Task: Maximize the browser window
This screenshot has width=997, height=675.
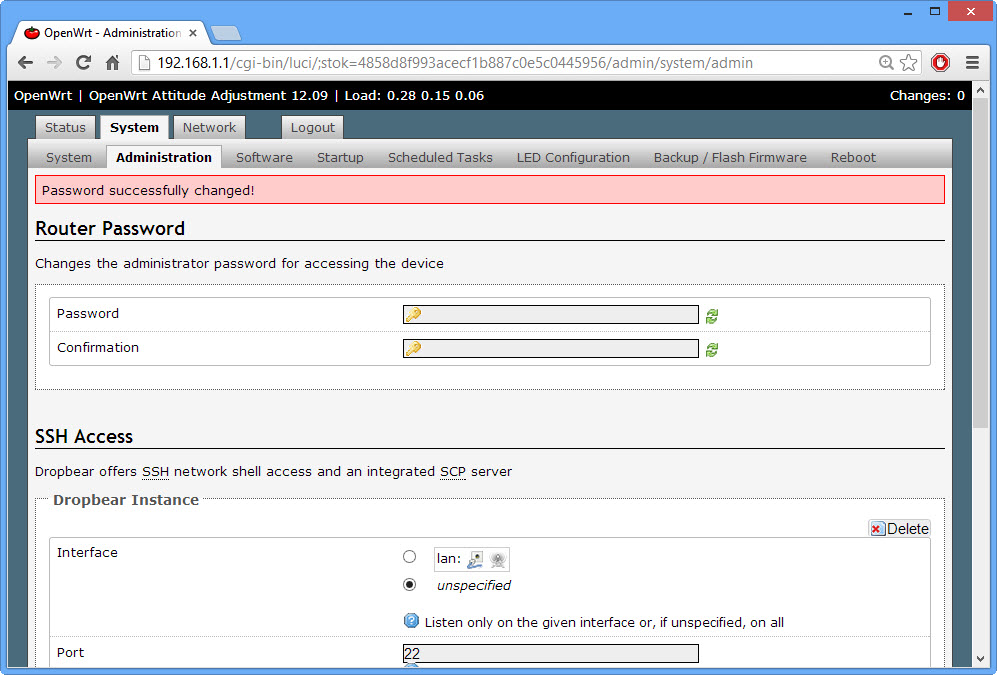Action: click(935, 11)
